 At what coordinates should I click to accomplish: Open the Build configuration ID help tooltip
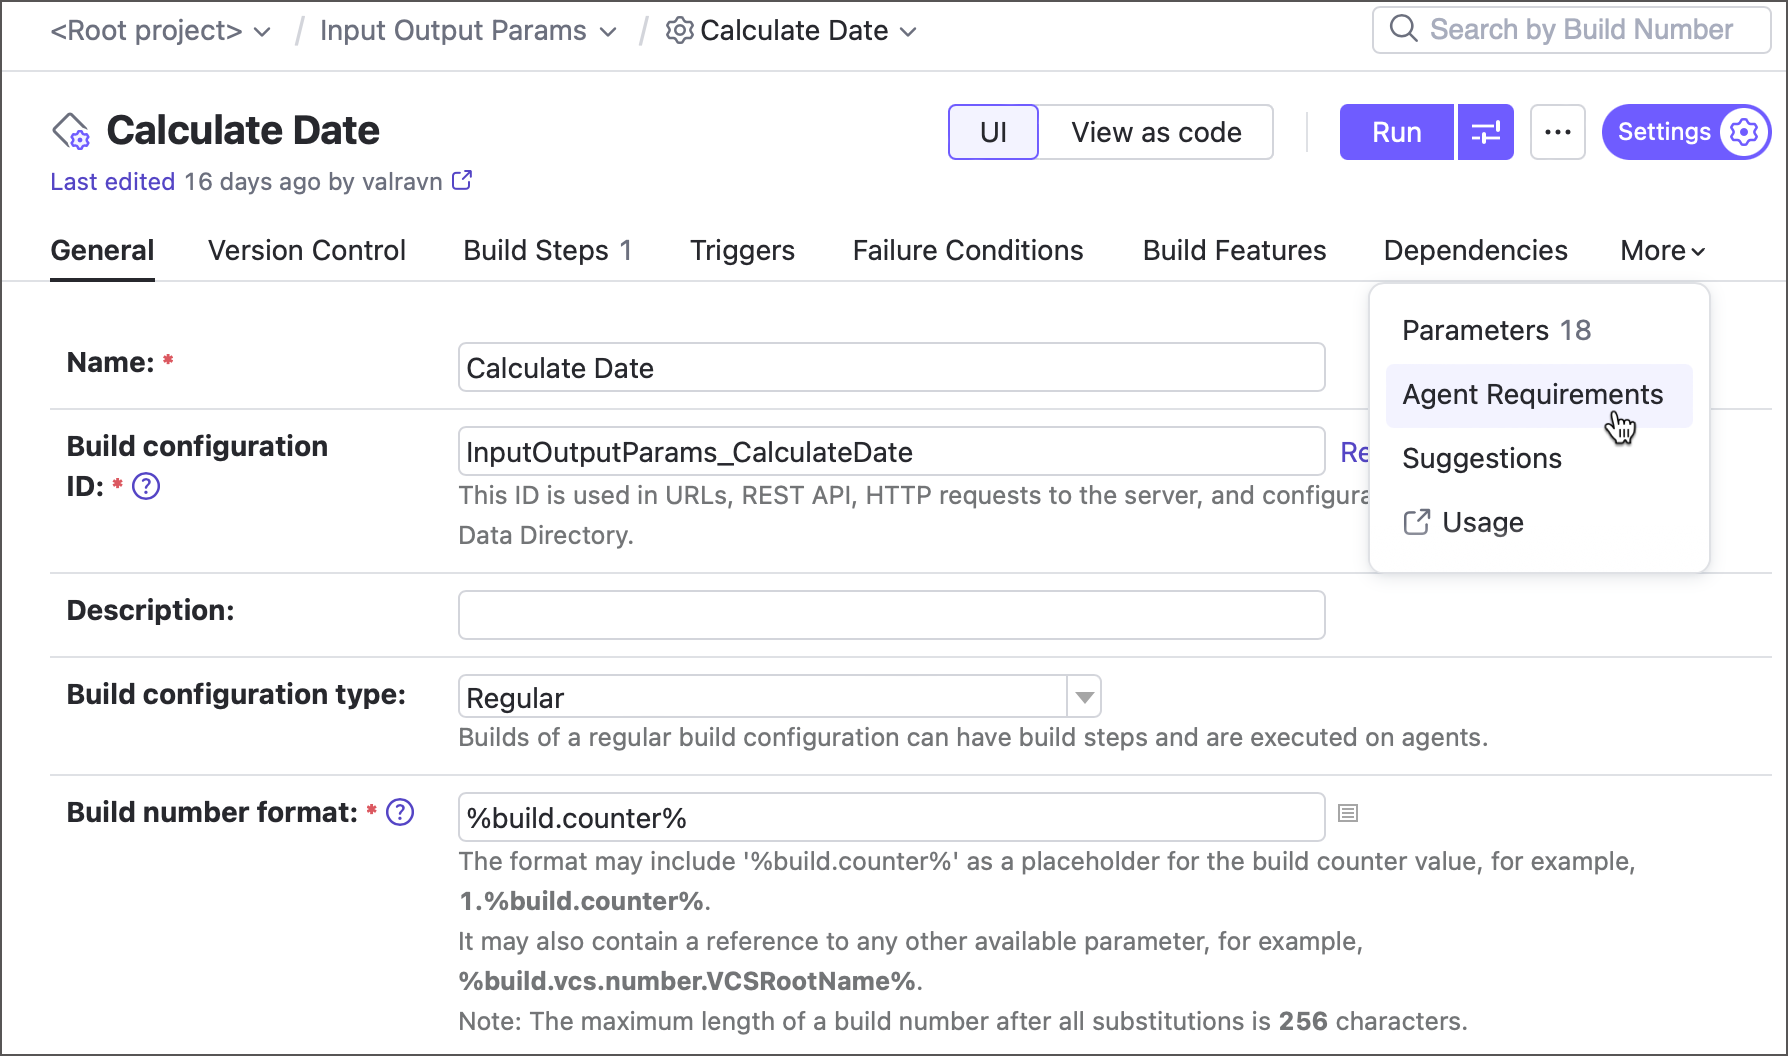tap(145, 487)
